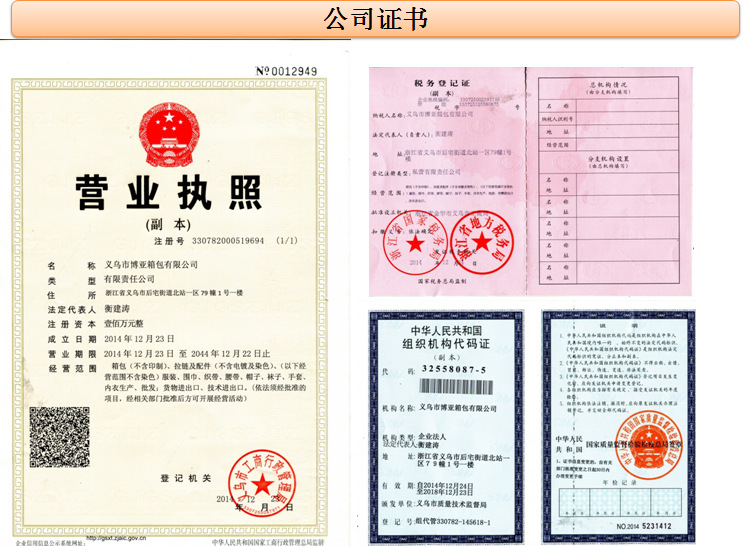Click the QR code on business license

click(59, 437)
